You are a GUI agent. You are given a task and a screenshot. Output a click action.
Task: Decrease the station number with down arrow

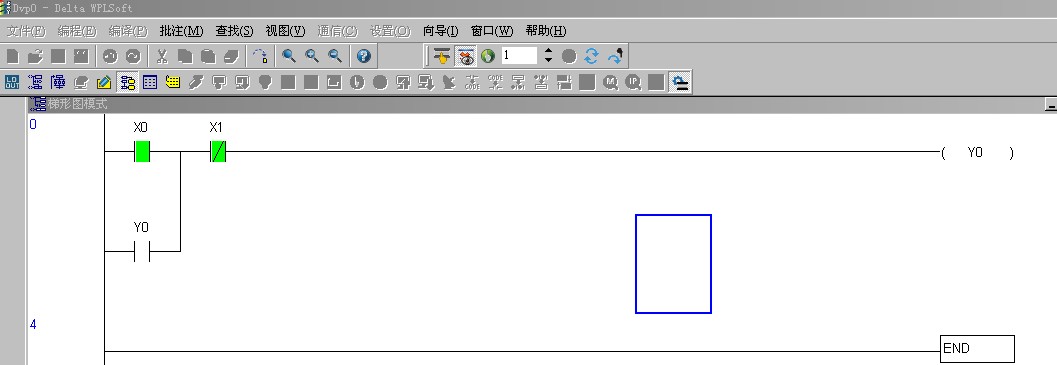[548, 60]
